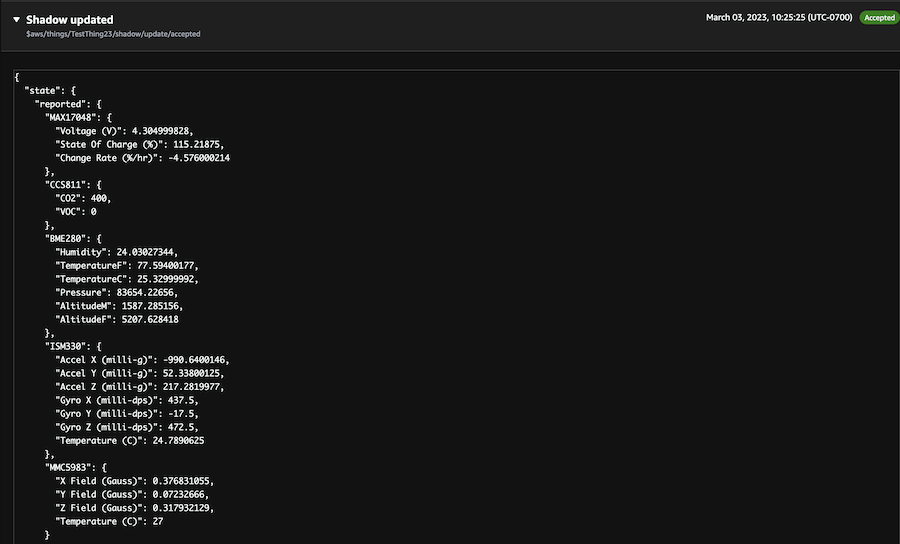The height and width of the screenshot is (544, 900).
Task: Select the "ISM330" sensor key
Action: 68,346
